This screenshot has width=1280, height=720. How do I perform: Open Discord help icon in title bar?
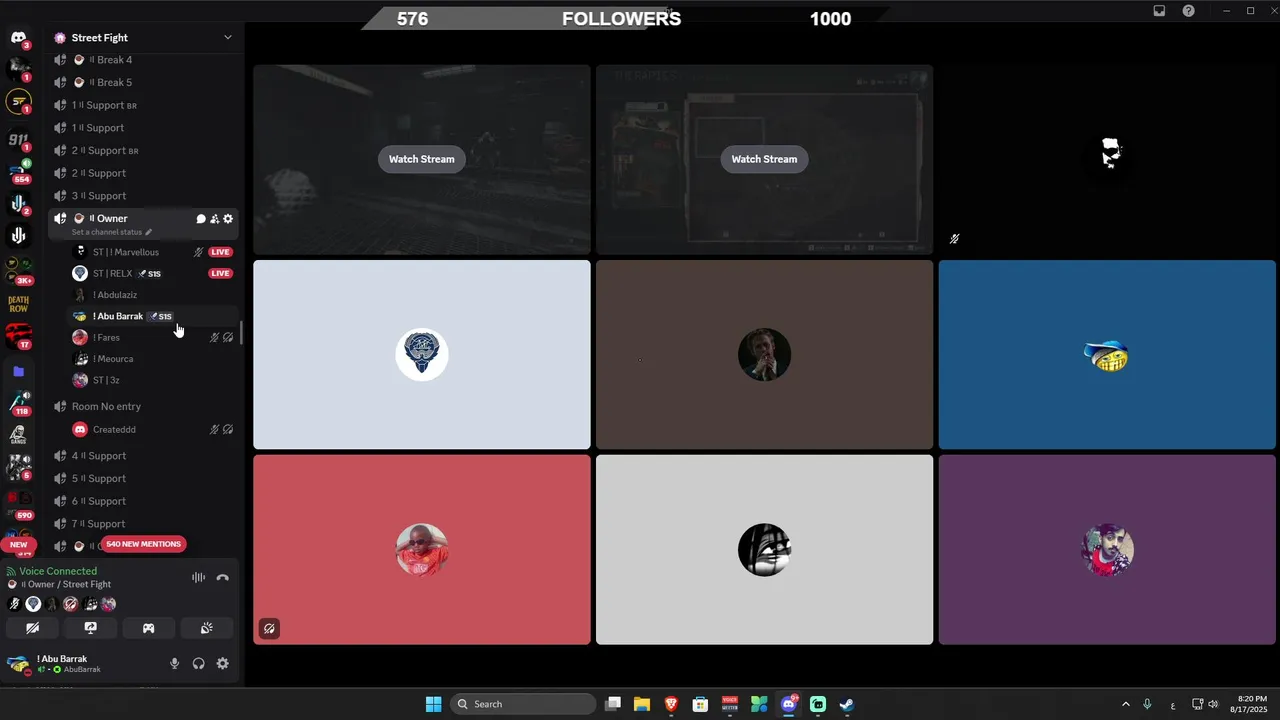point(1188,11)
